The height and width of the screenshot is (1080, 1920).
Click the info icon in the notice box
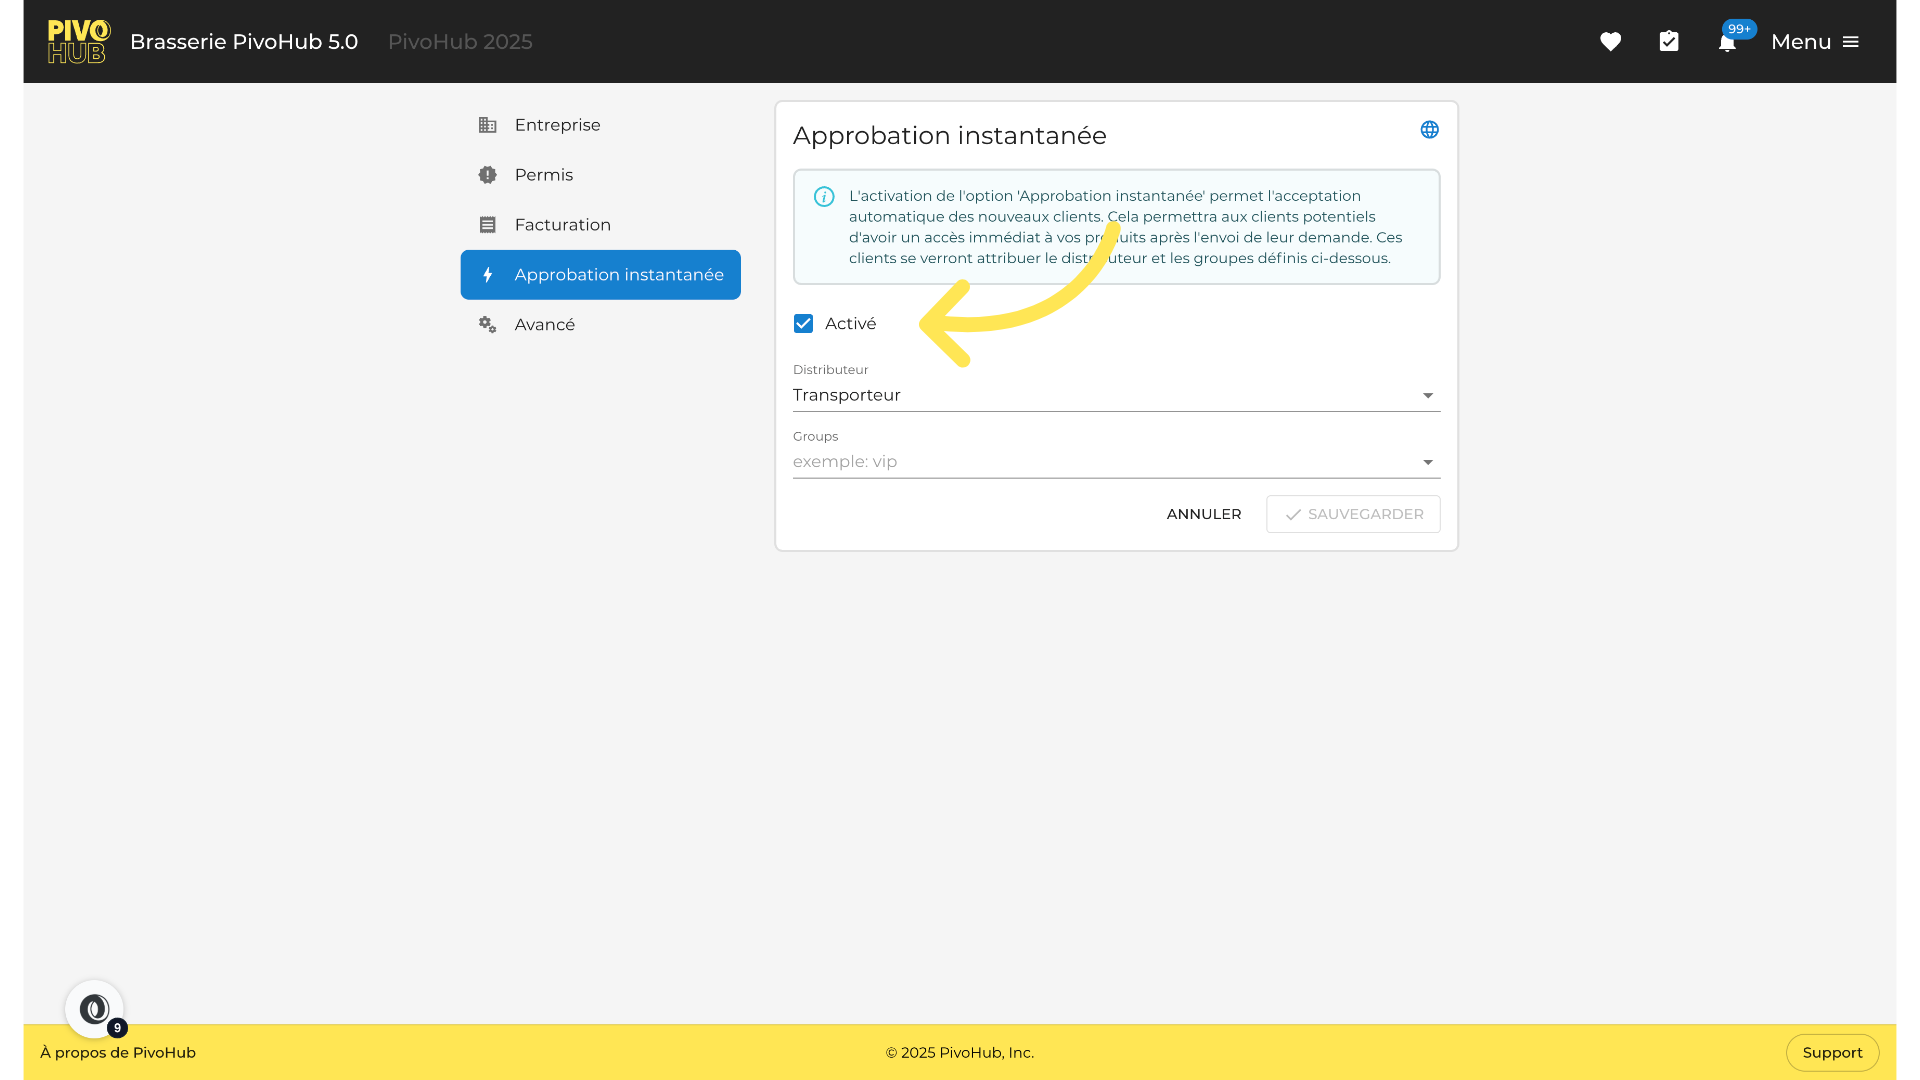pyautogui.click(x=824, y=197)
